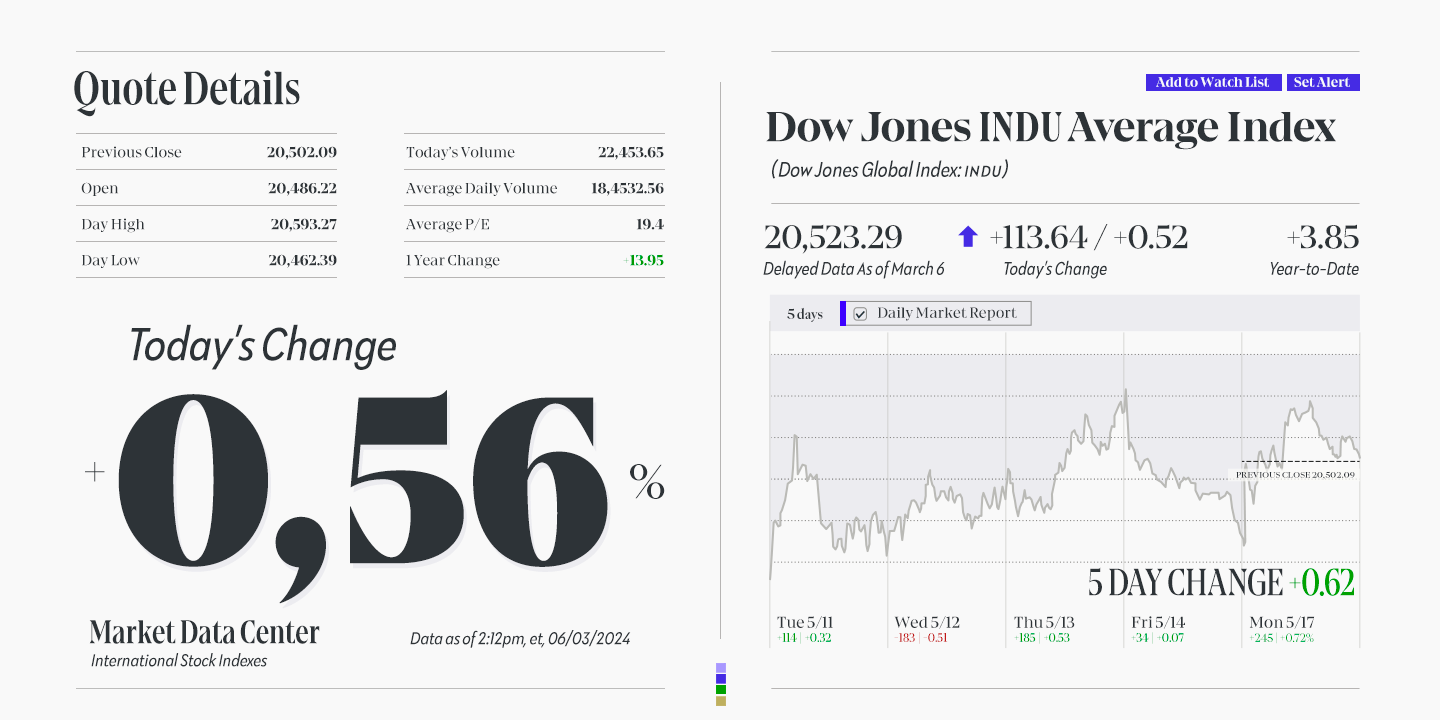1440x720 pixels.
Task: Click the Previous Close 20,502.09 chart marker
Action: [x=1295, y=475]
